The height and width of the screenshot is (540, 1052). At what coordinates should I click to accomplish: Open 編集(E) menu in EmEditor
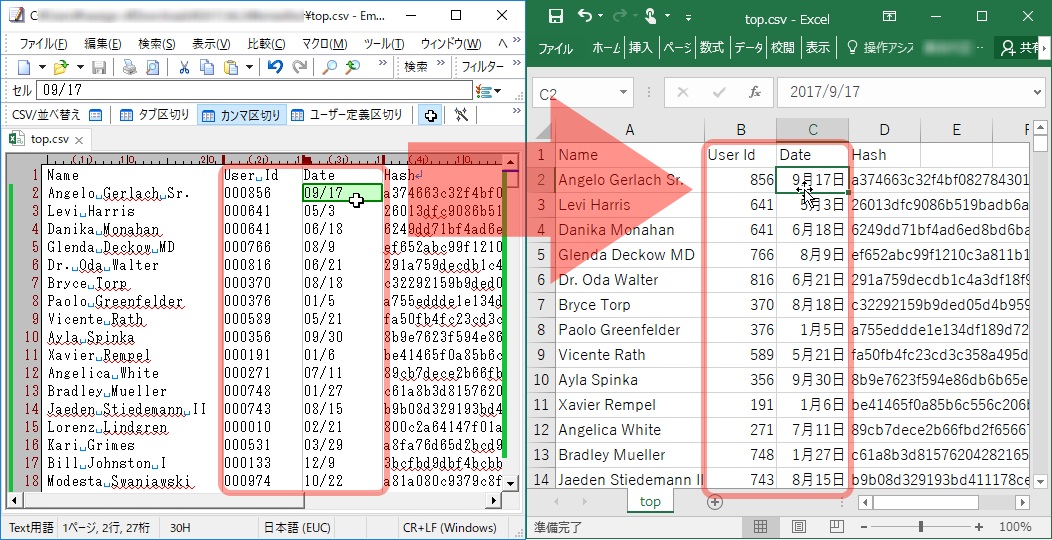point(102,44)
